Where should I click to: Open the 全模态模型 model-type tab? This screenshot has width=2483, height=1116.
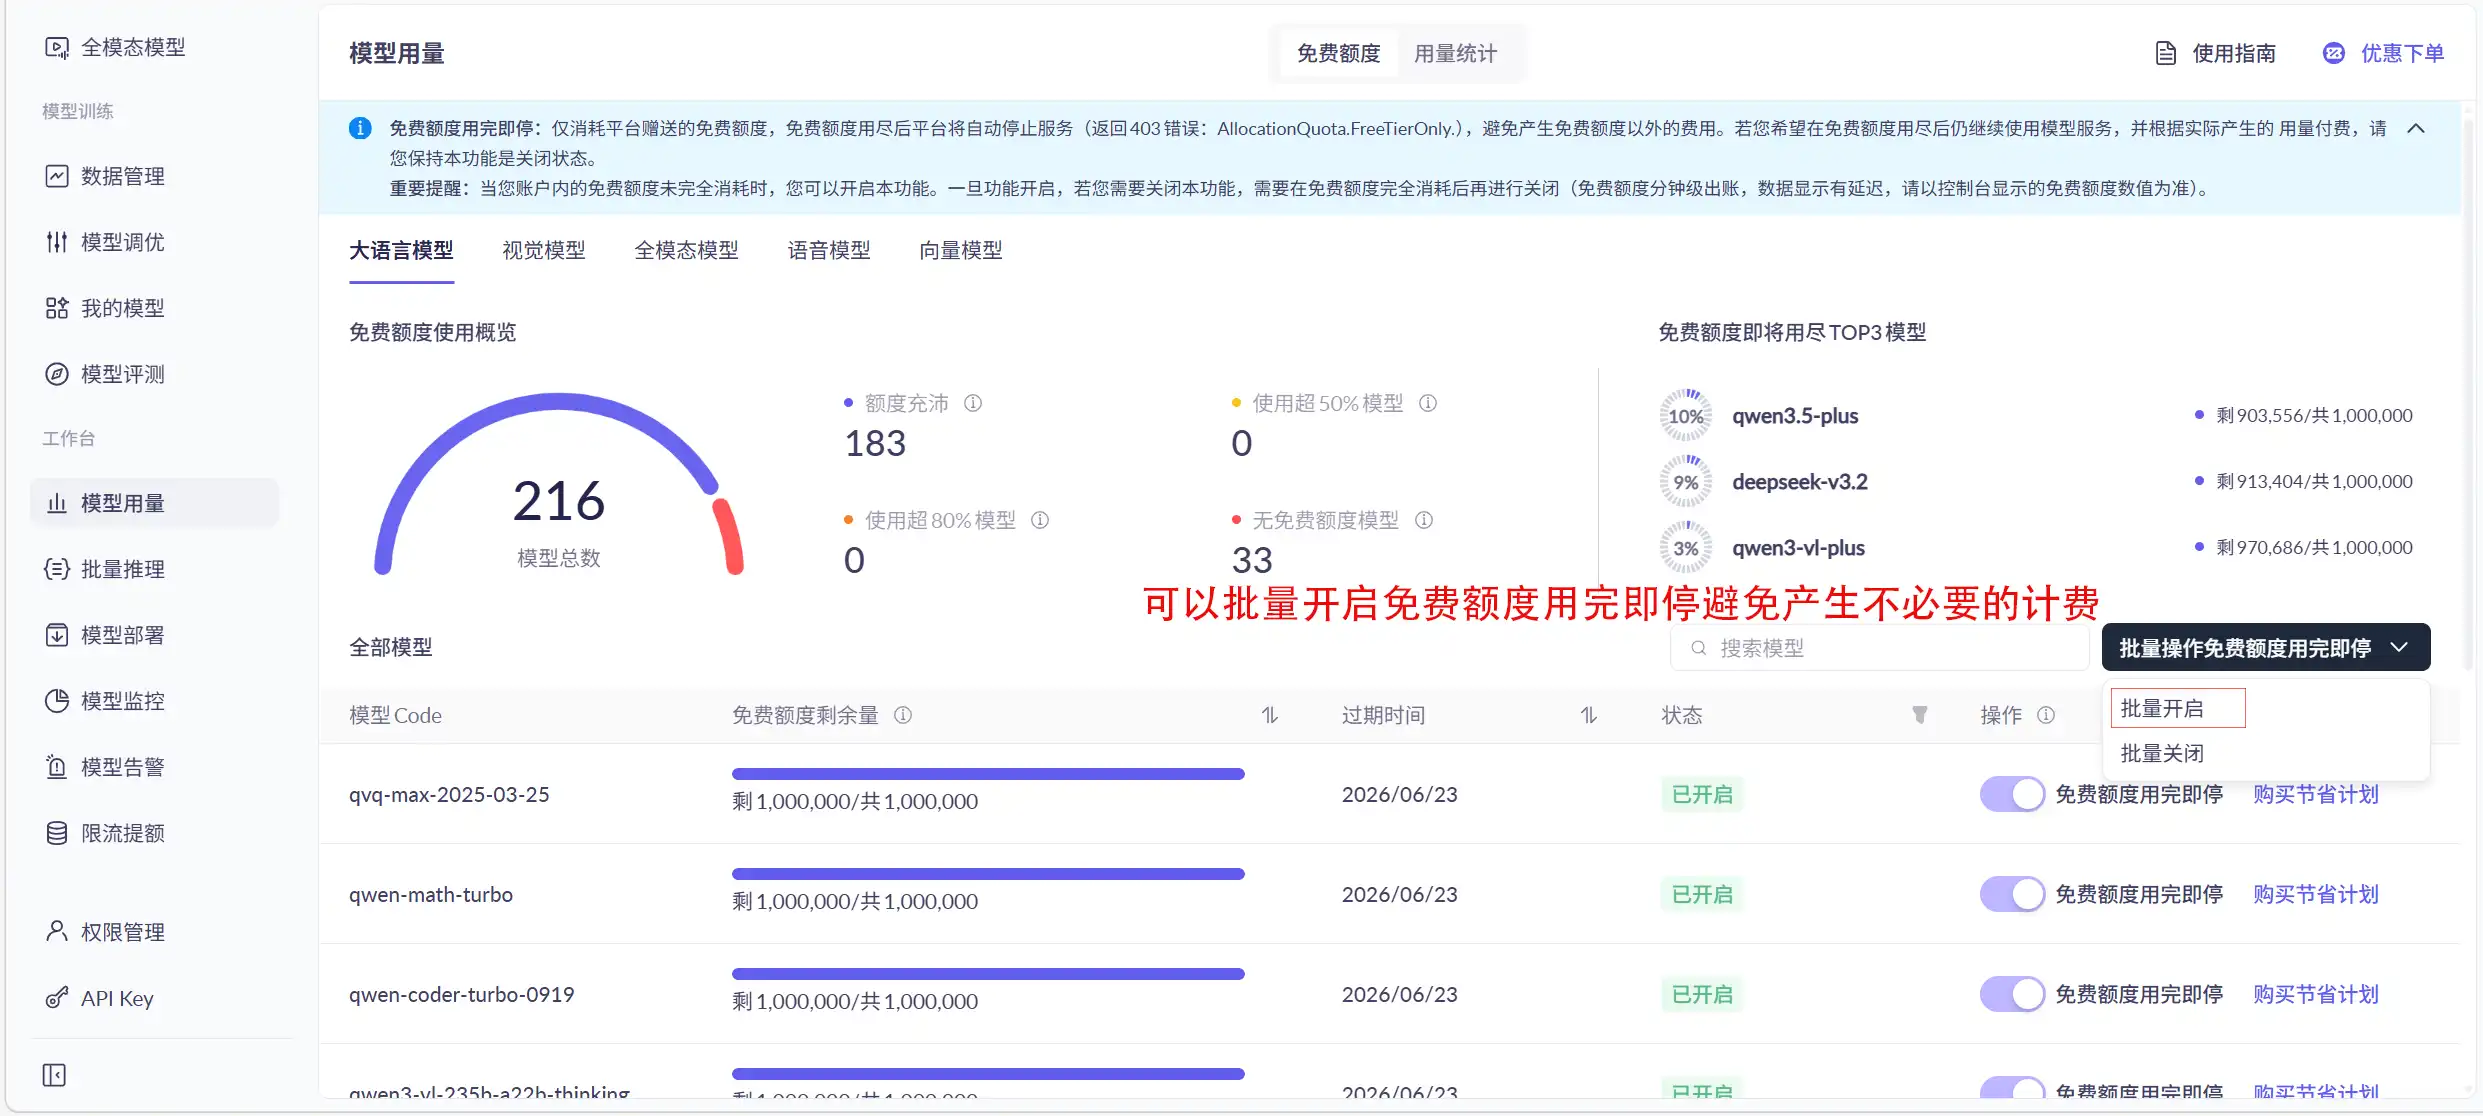point(686,251)
